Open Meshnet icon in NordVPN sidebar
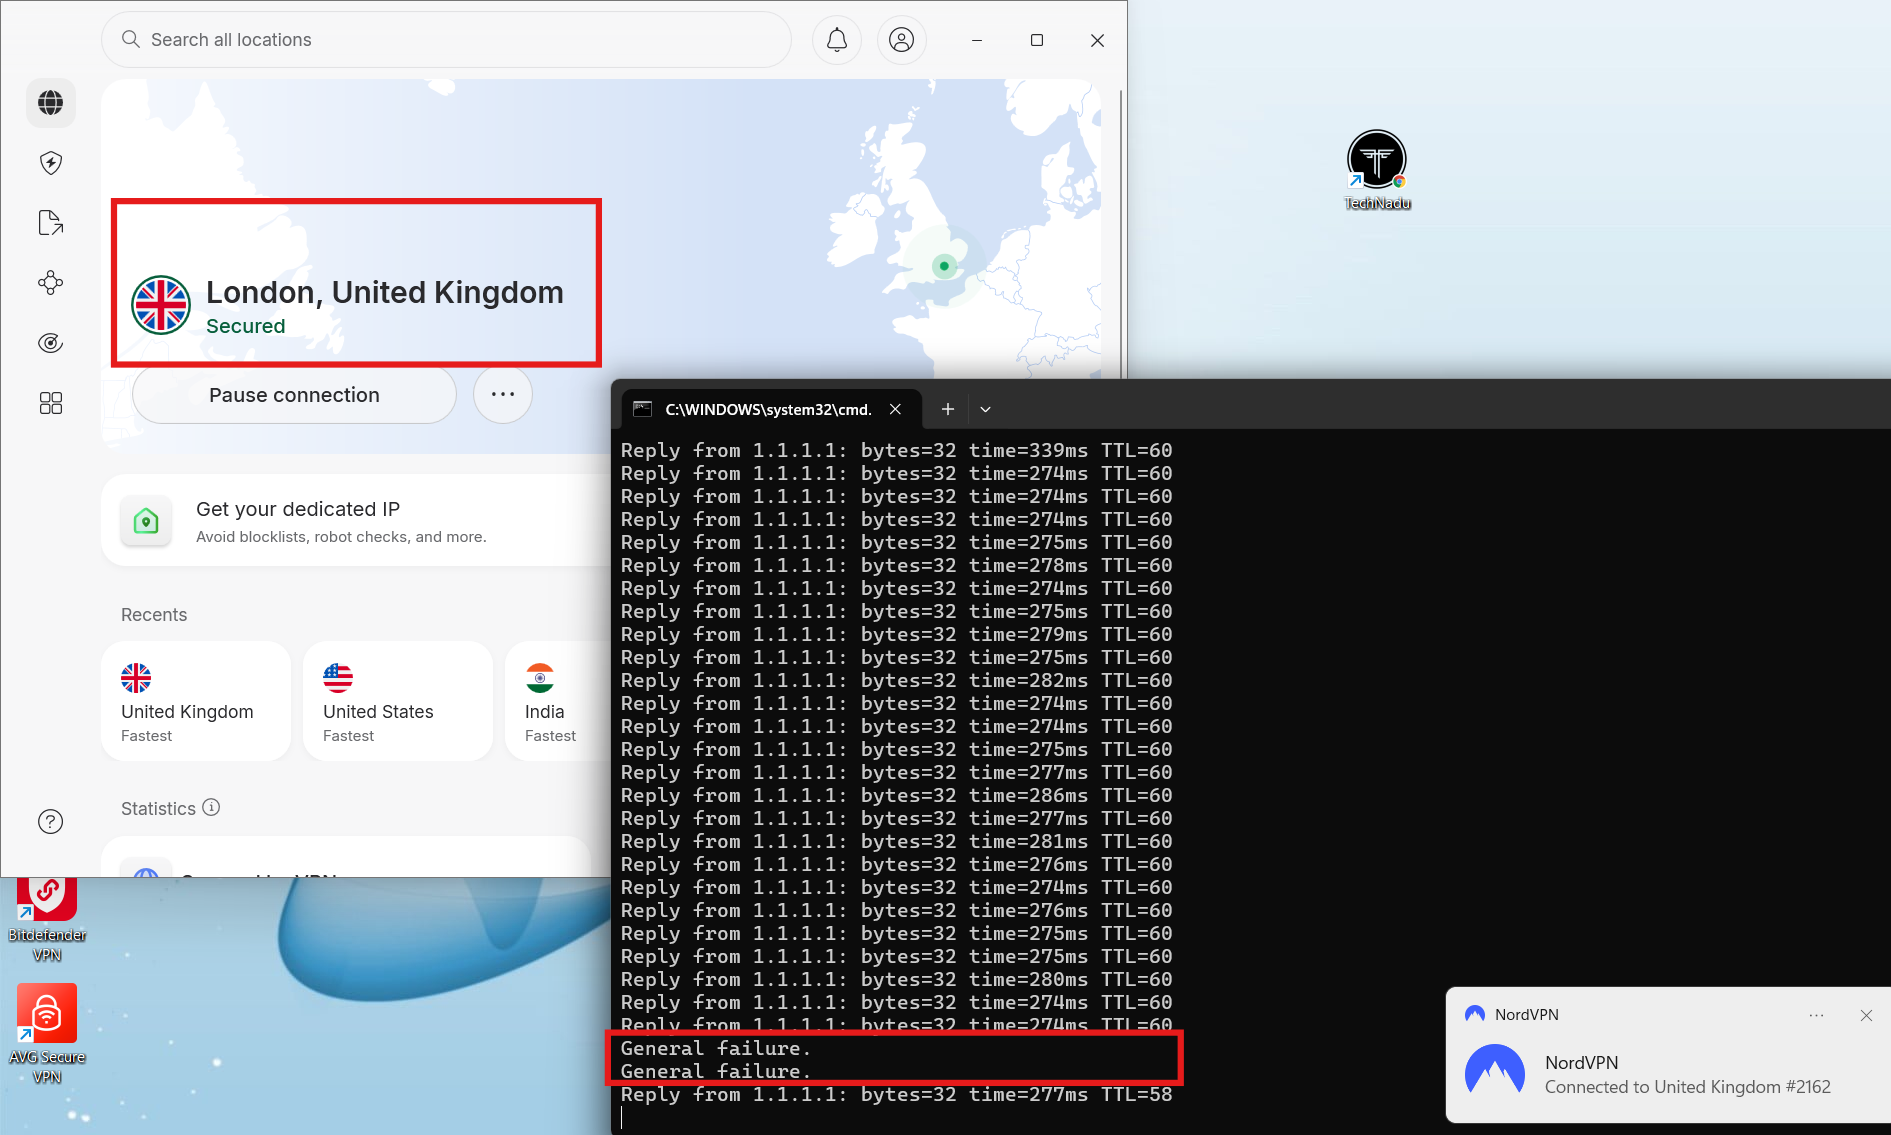 point(51,283)
